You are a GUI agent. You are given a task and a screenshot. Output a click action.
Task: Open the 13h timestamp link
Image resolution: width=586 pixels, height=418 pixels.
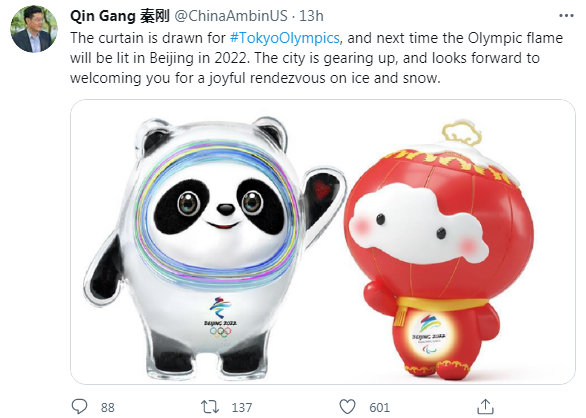click(x=311, y=16)
